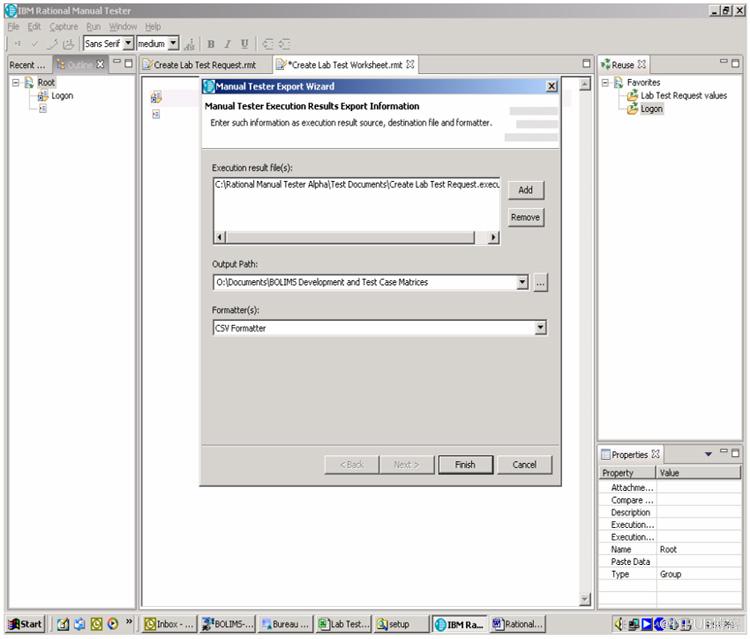
Task: Switch to Create Lab Test Worksheet.rmt tab
Action: [x=345, y=65]
